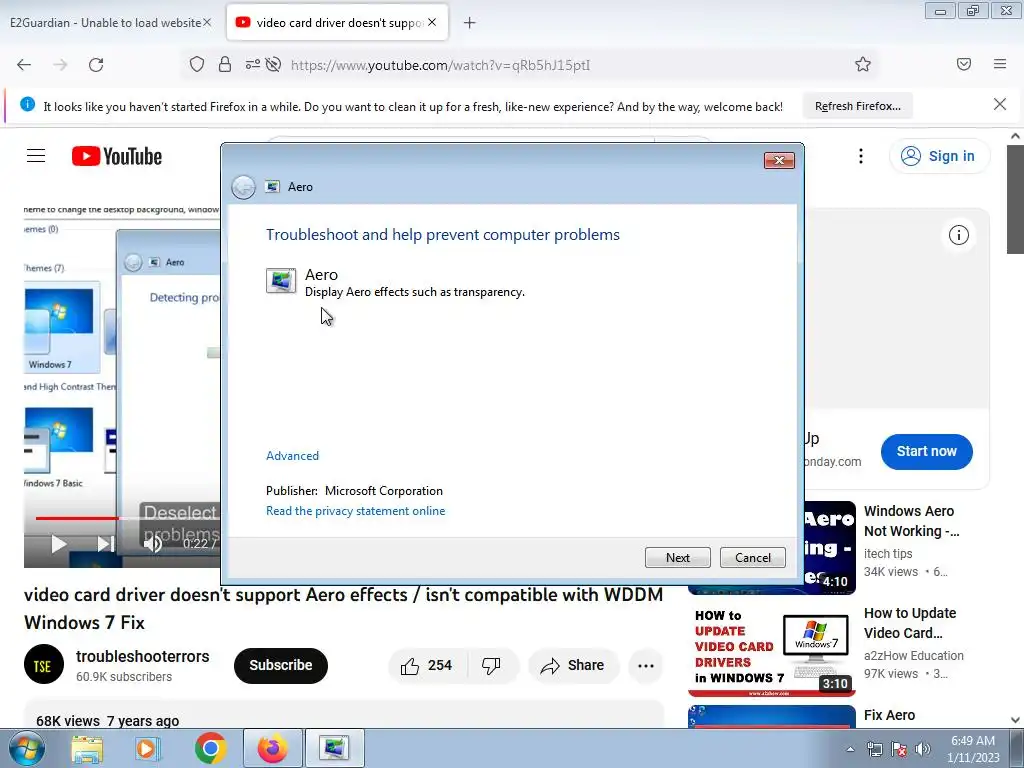Select the video card driver YouTube tab

click(x=338, y=22)
